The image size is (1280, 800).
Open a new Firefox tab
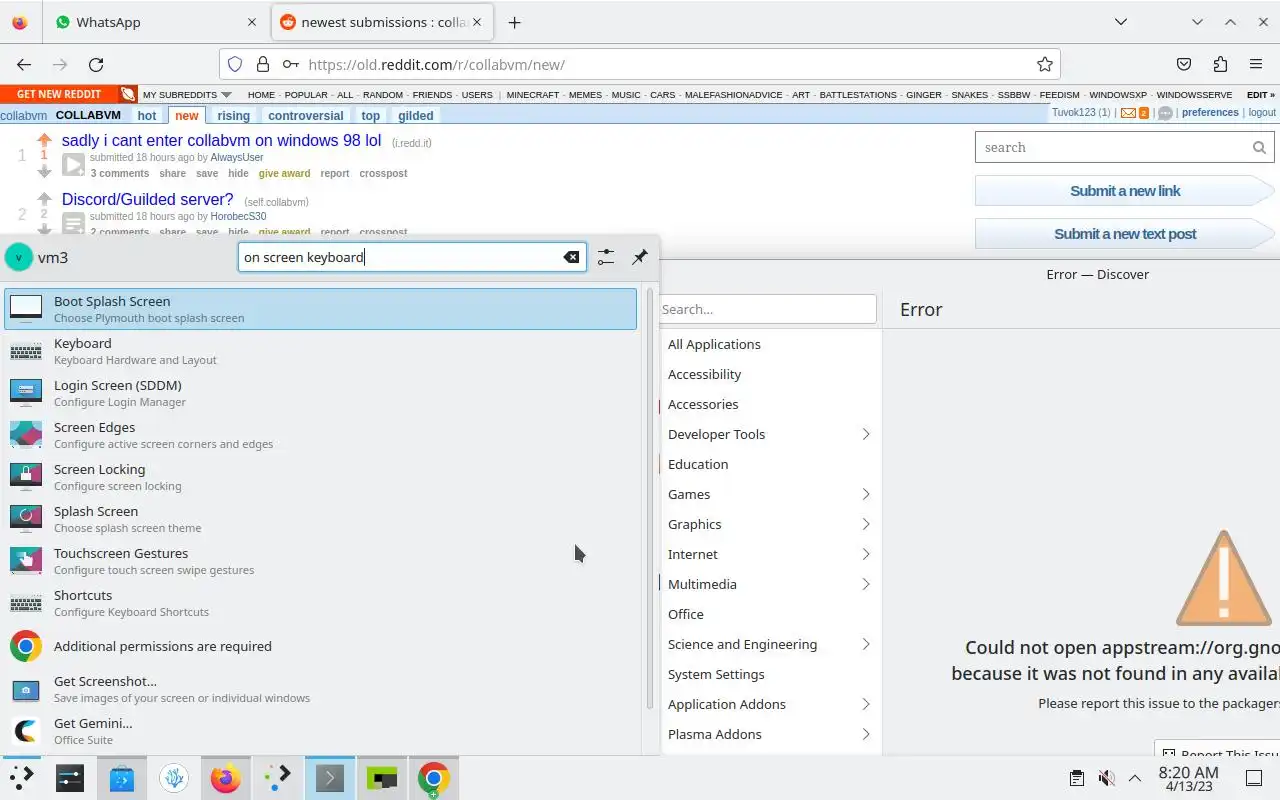(x=514, y=22)
